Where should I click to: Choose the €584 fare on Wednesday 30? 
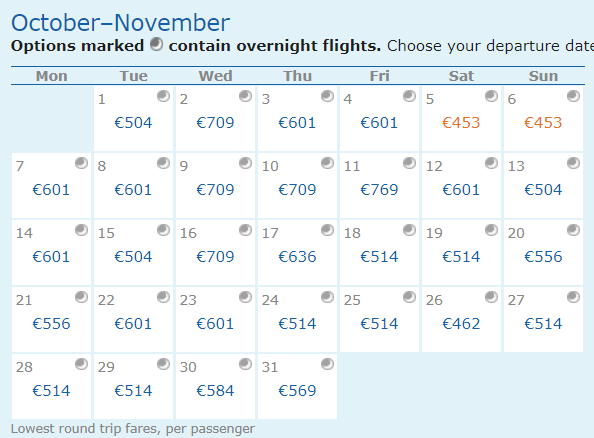215,391
